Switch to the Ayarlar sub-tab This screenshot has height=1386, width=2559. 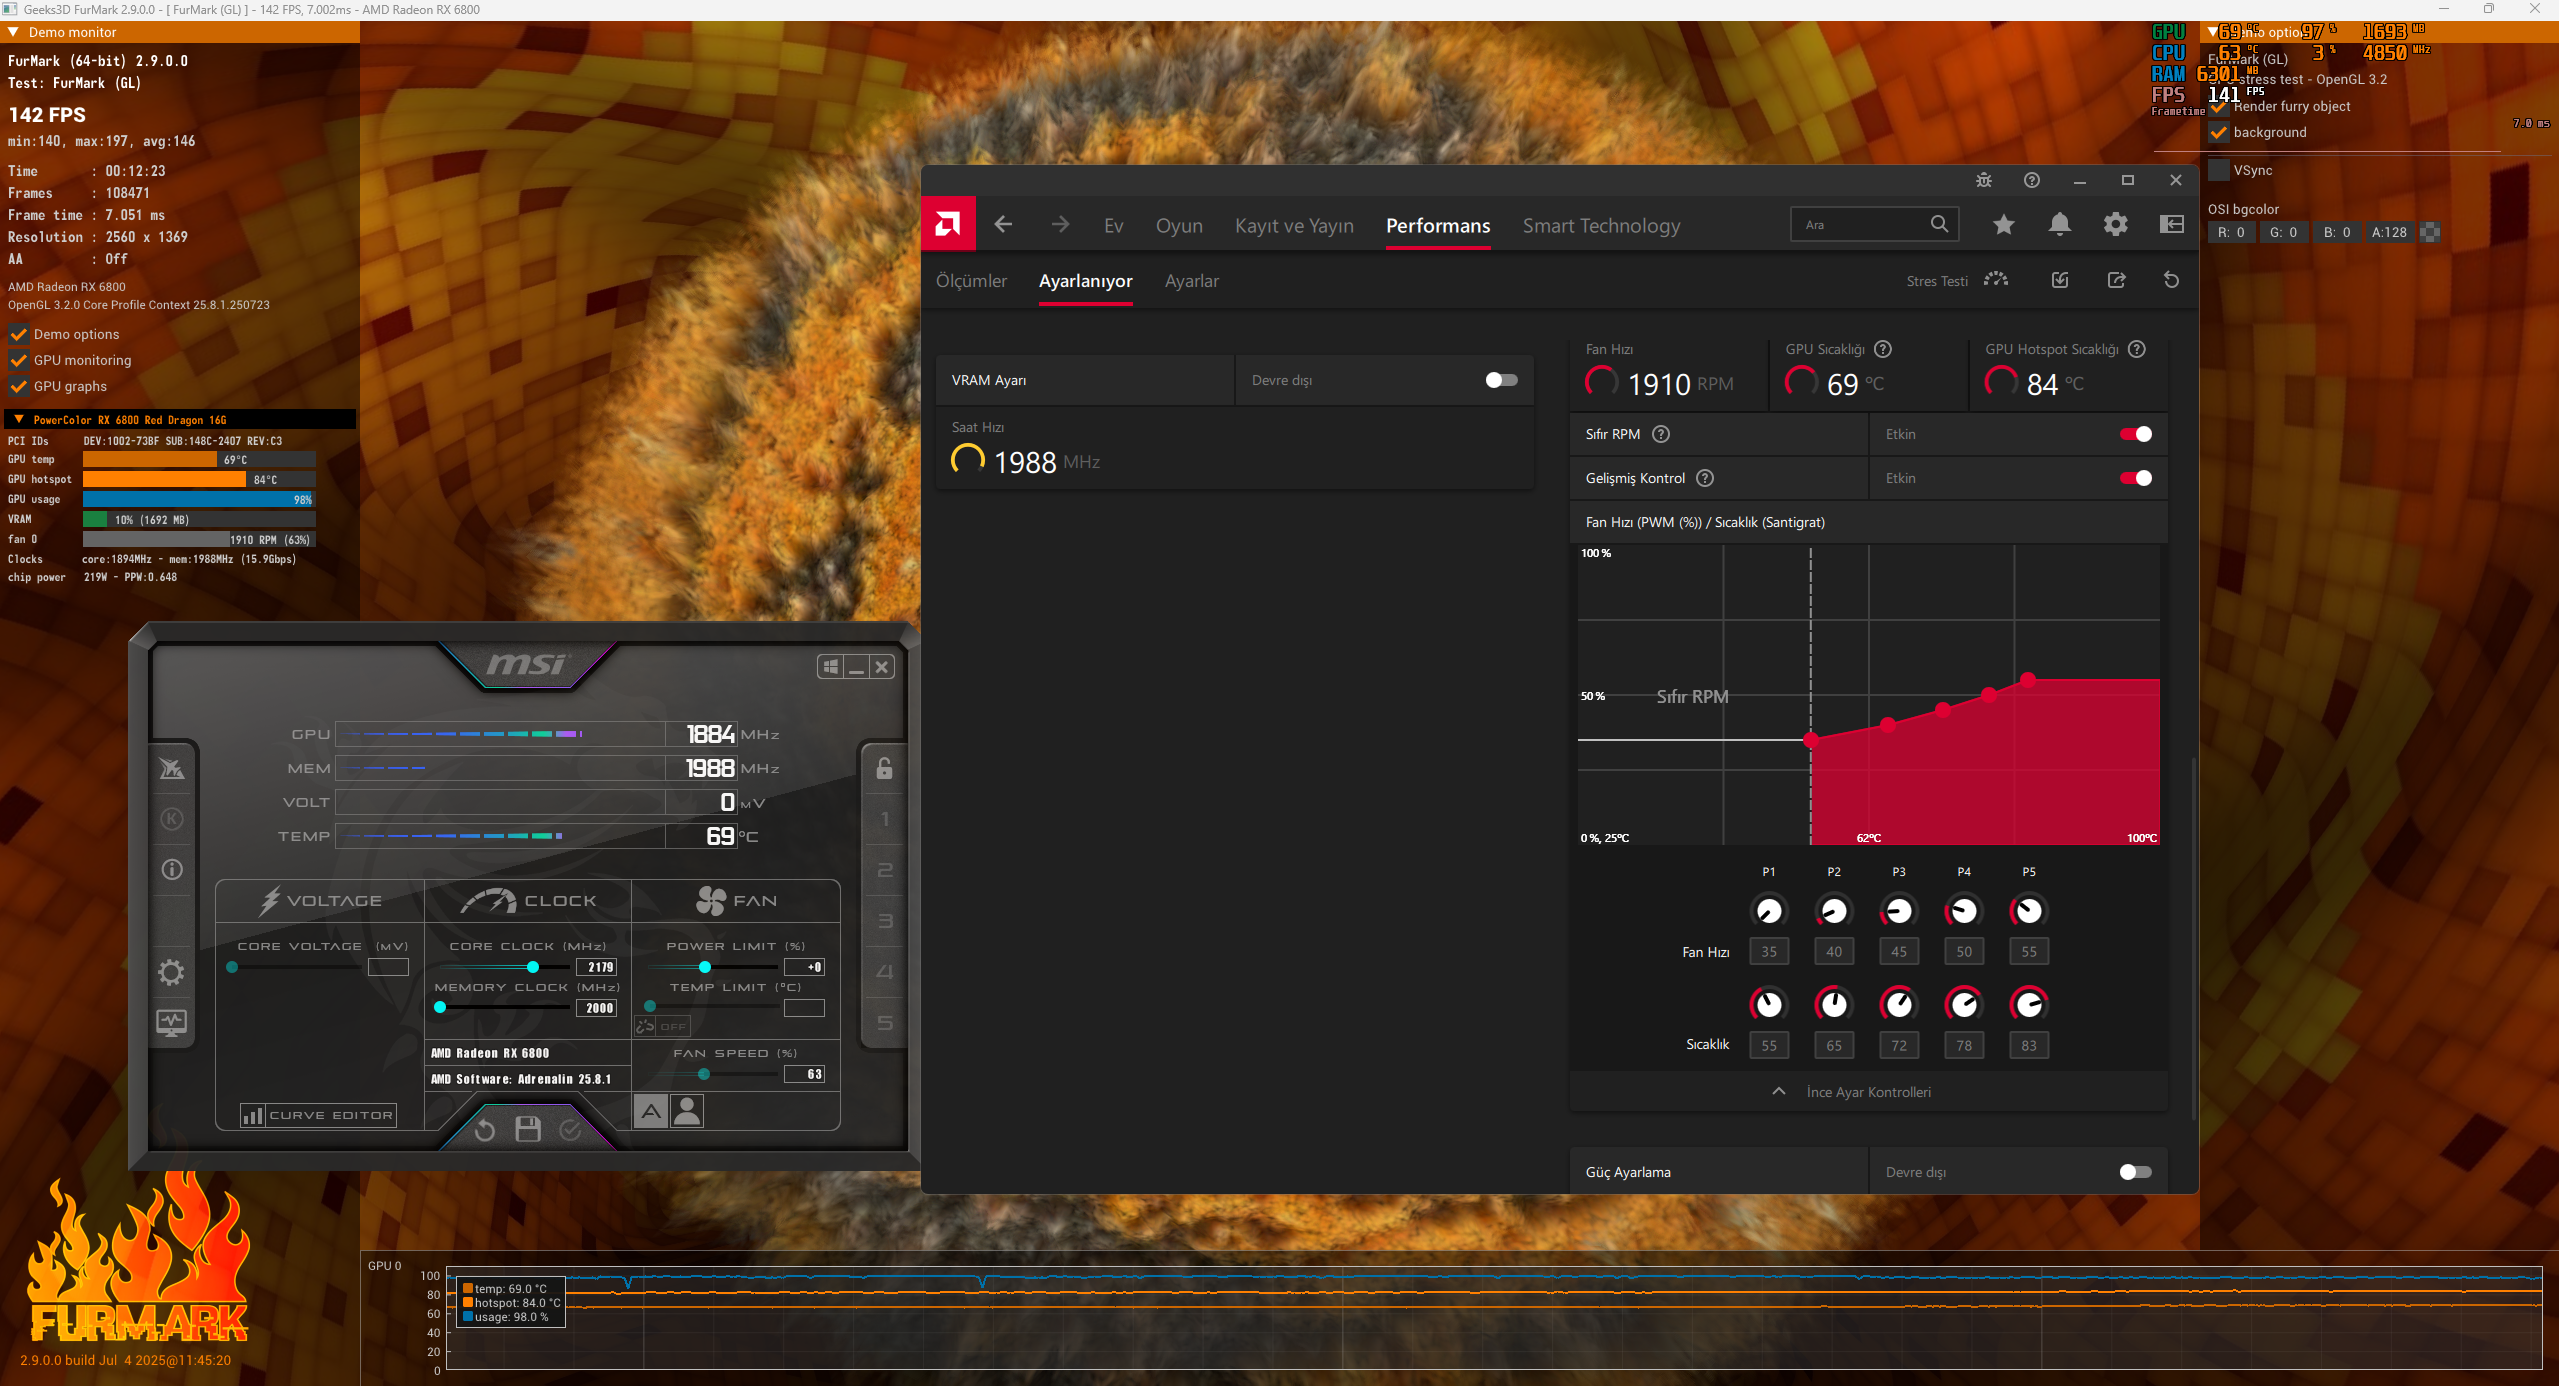1191,281
